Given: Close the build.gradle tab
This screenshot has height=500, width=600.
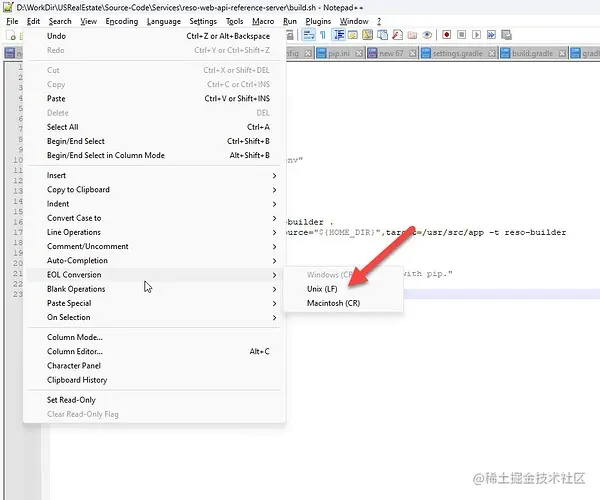Looking at the screenshot, I should (x=562, y=54).
